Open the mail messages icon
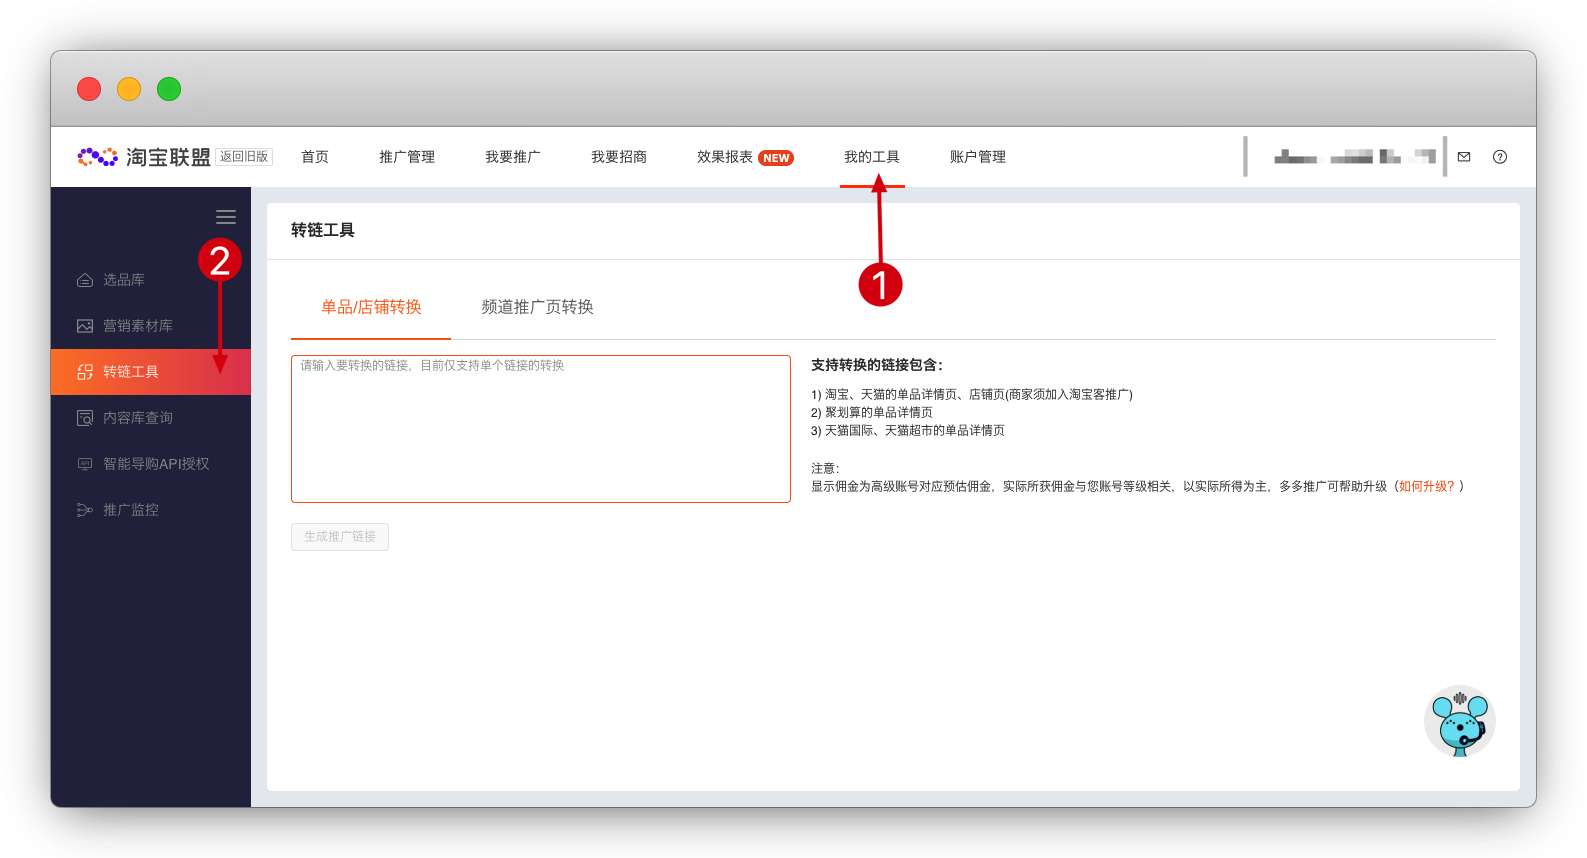The width and height of the screenshot is (1587, 858). (x=1464, y=157)
